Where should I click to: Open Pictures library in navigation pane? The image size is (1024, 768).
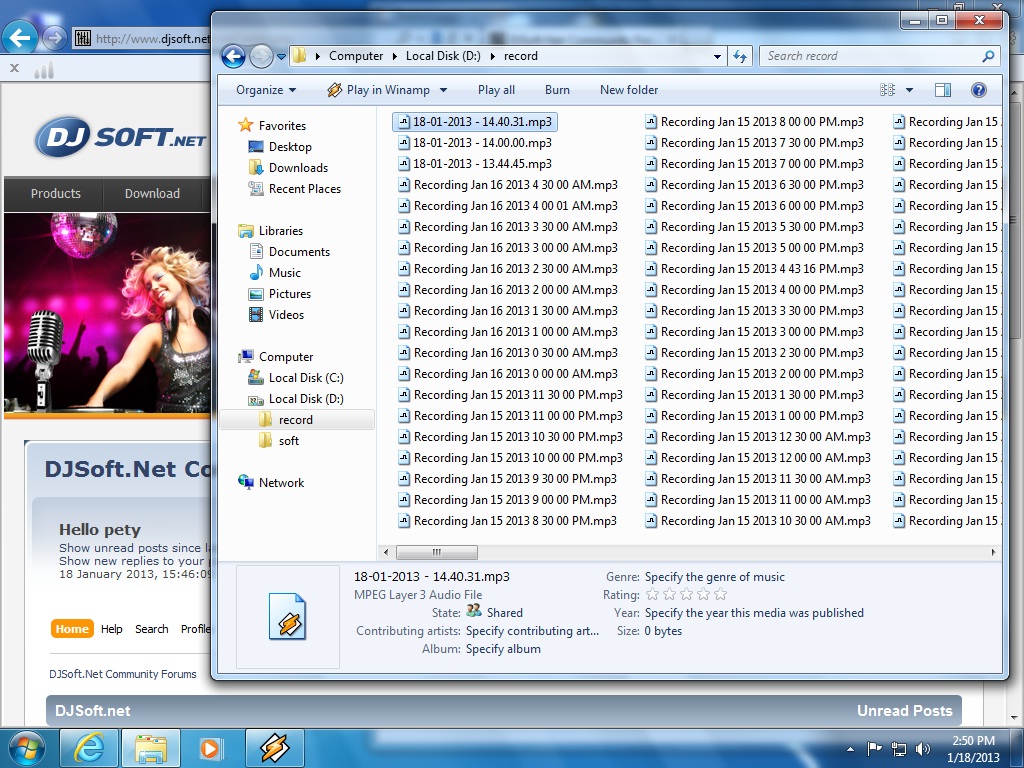coord(289,294)
